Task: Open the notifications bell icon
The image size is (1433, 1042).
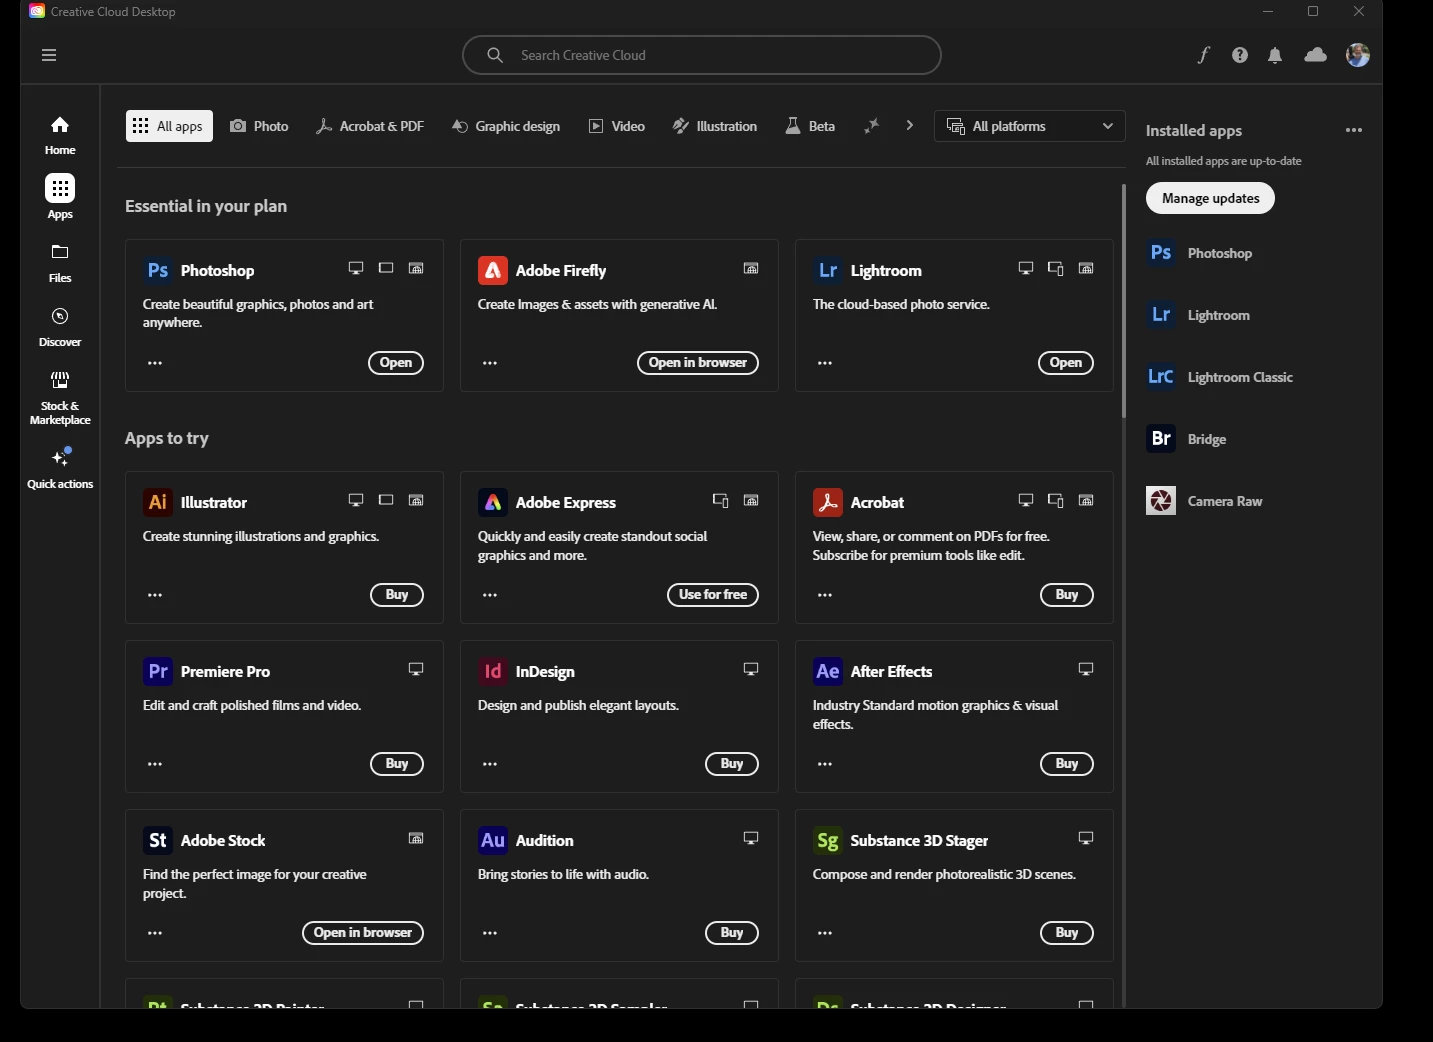Action: coord(1275,55)
